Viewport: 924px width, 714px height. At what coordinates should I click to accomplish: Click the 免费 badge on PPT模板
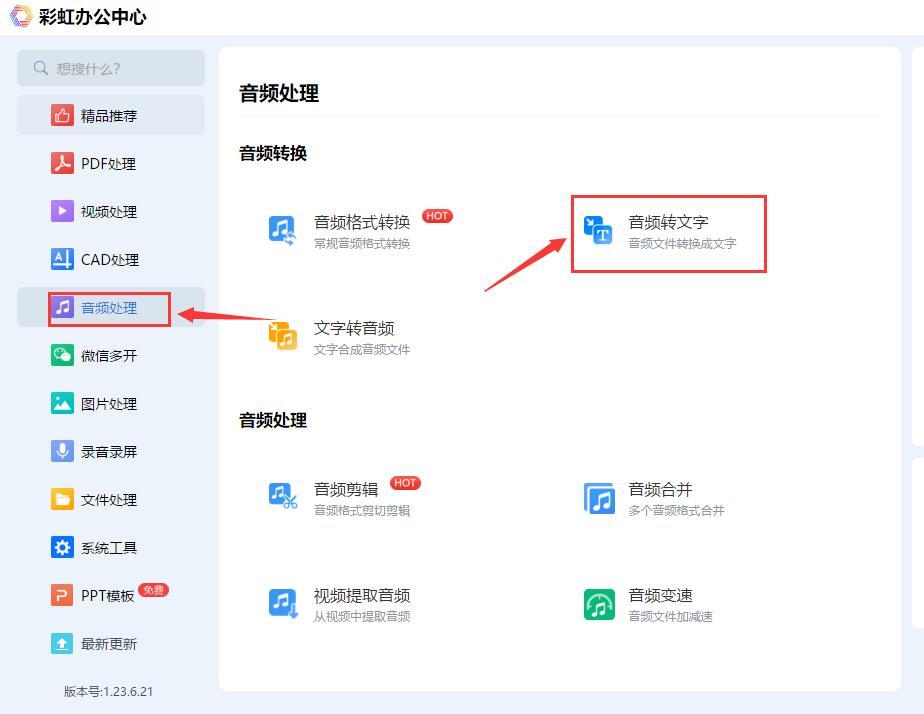point(153,590)
